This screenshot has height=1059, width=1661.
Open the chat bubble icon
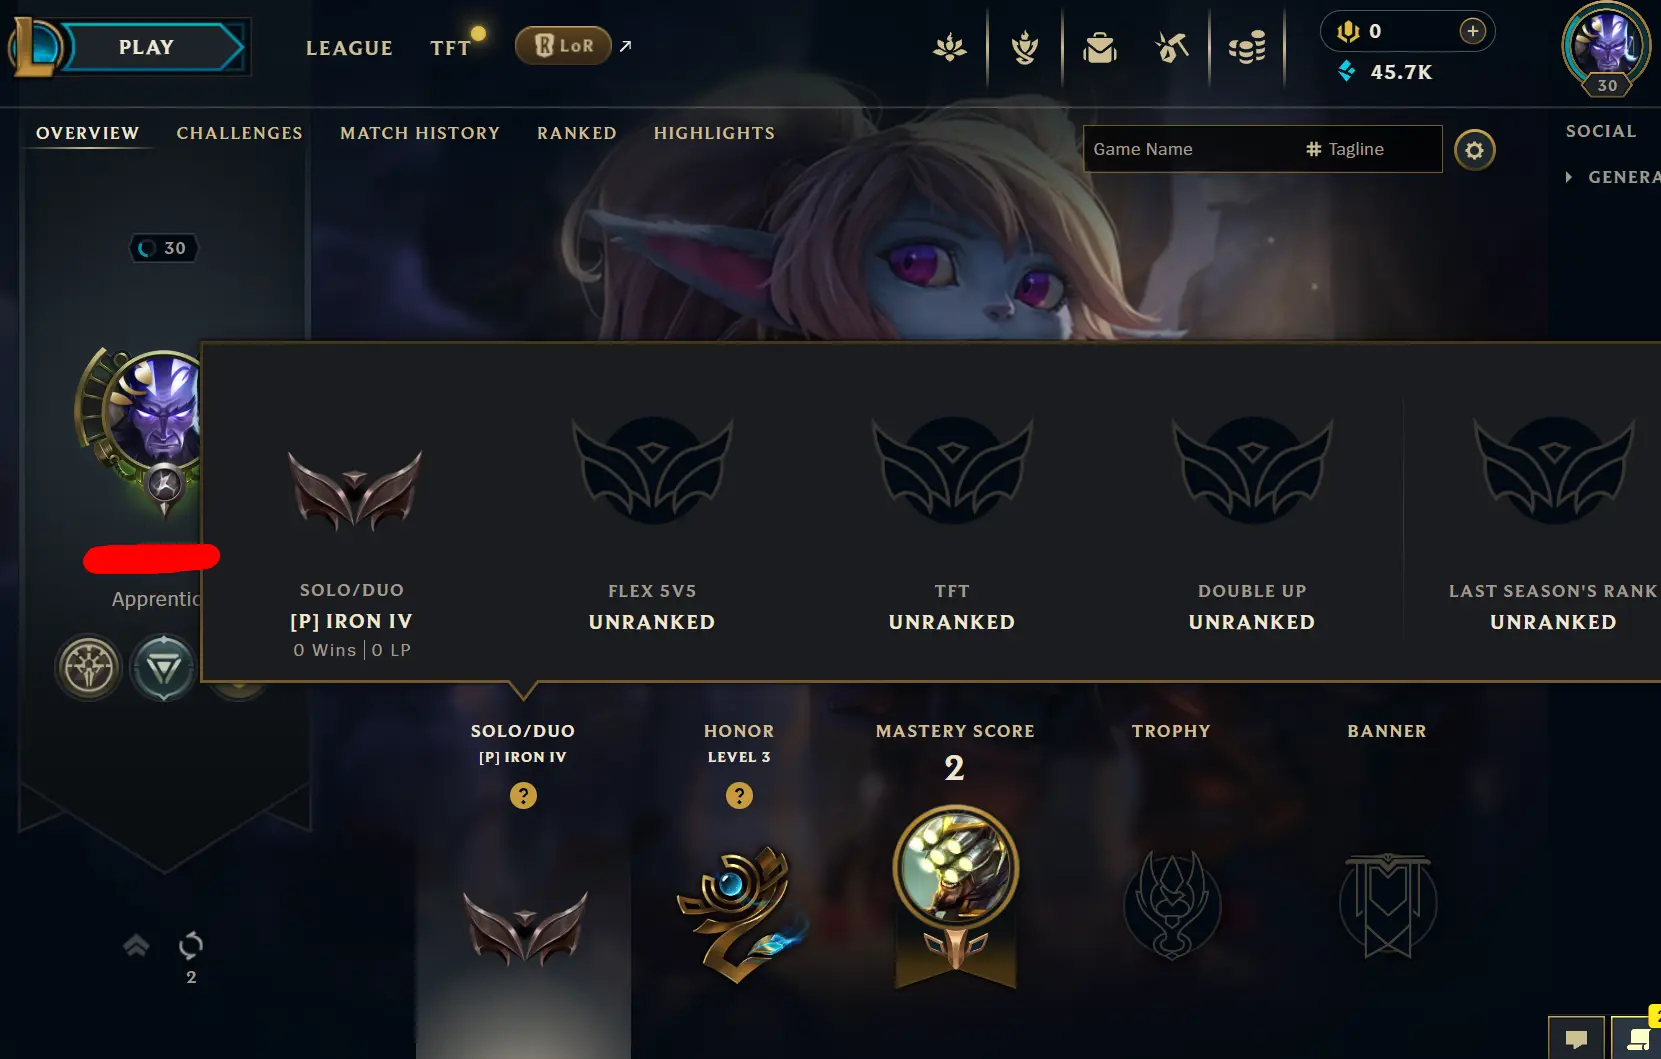[1576, 1039]
